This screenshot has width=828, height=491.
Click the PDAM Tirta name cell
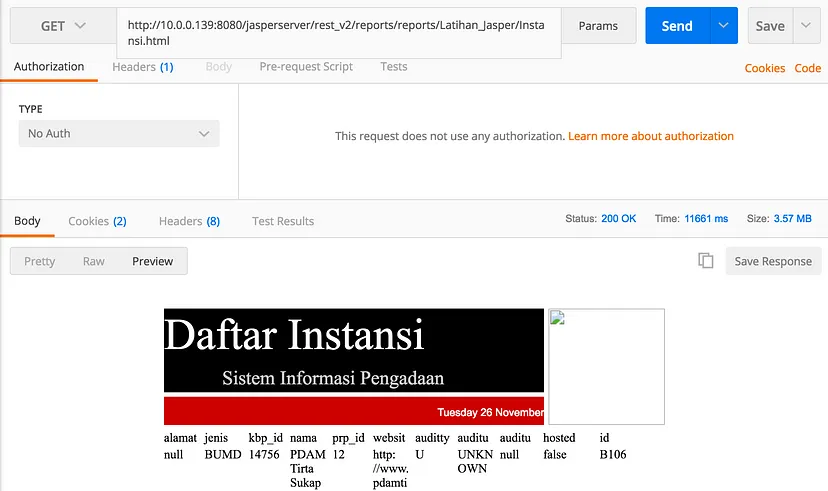[308, 468]
